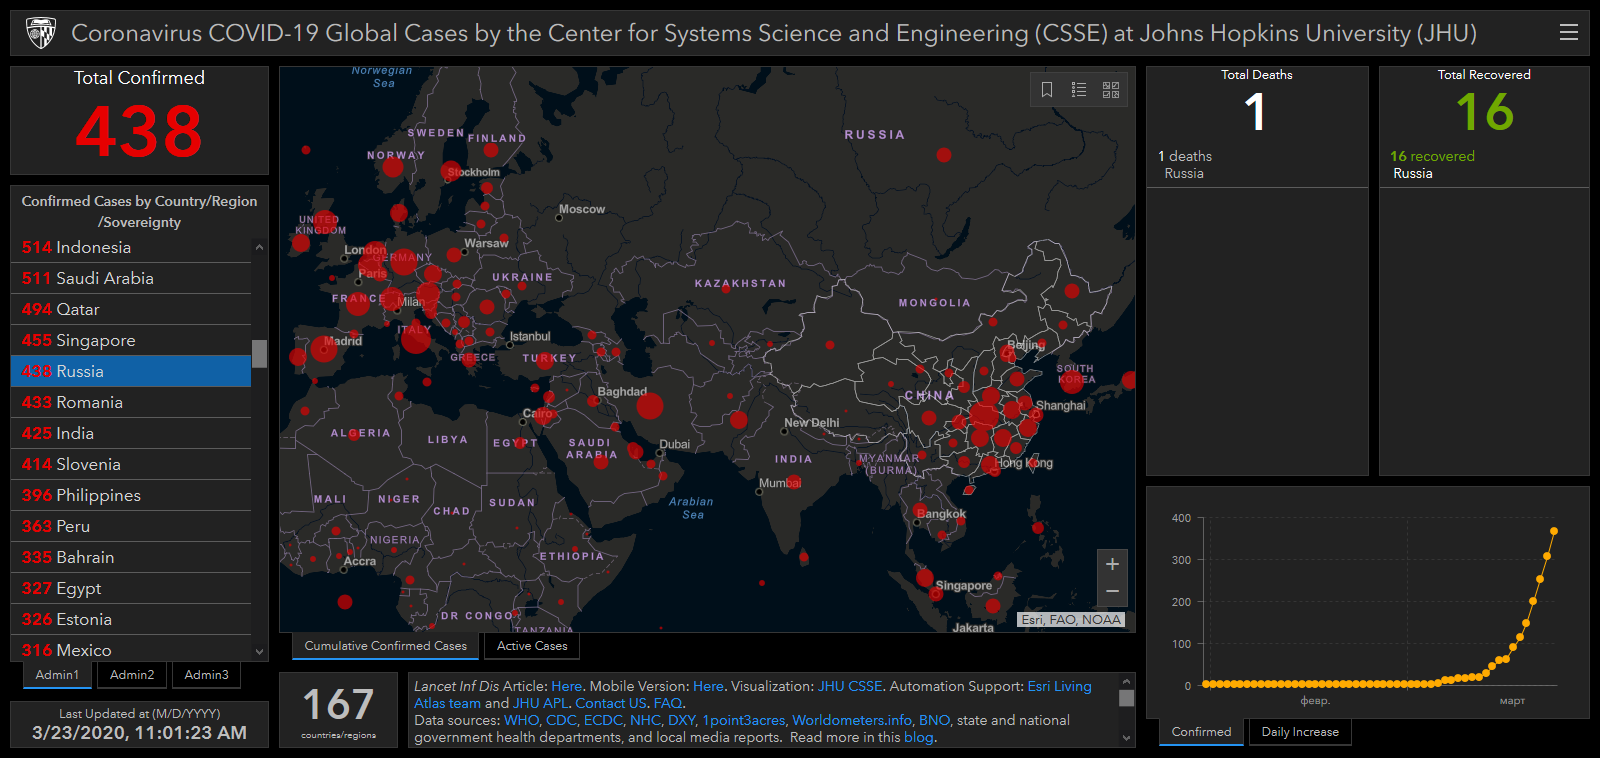Image resolution: width=1600 pixels, height=758 pixels.
Task: Select Indonesia in the country list
Action: coord(131,247)
